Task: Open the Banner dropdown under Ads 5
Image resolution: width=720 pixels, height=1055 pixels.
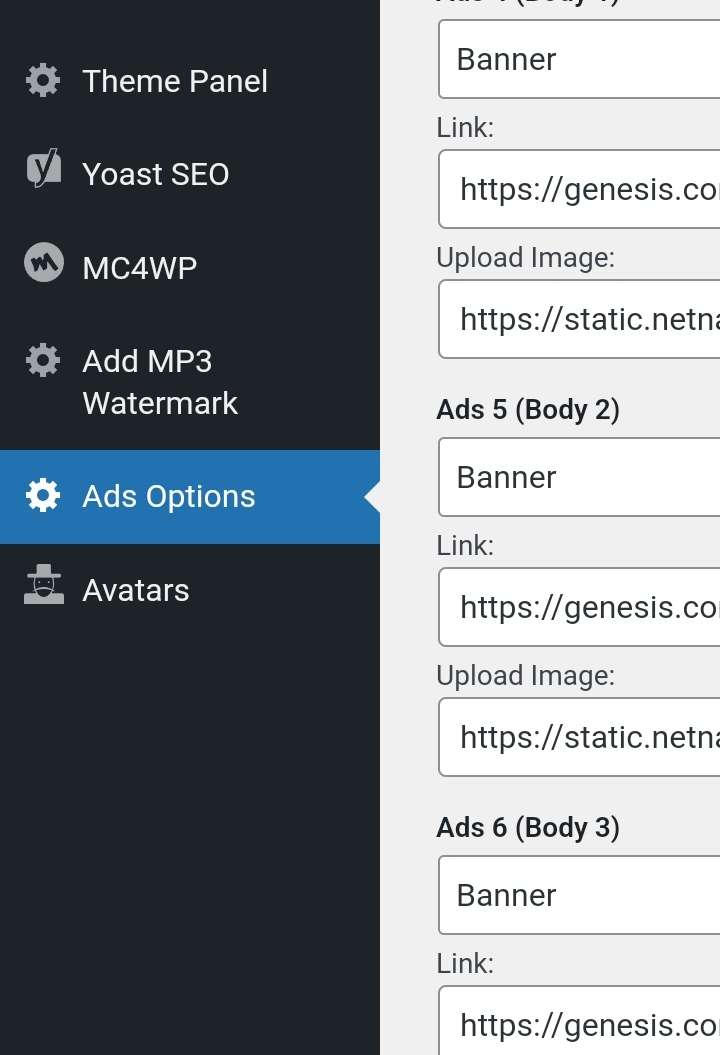Action: (x=579, y=477)
